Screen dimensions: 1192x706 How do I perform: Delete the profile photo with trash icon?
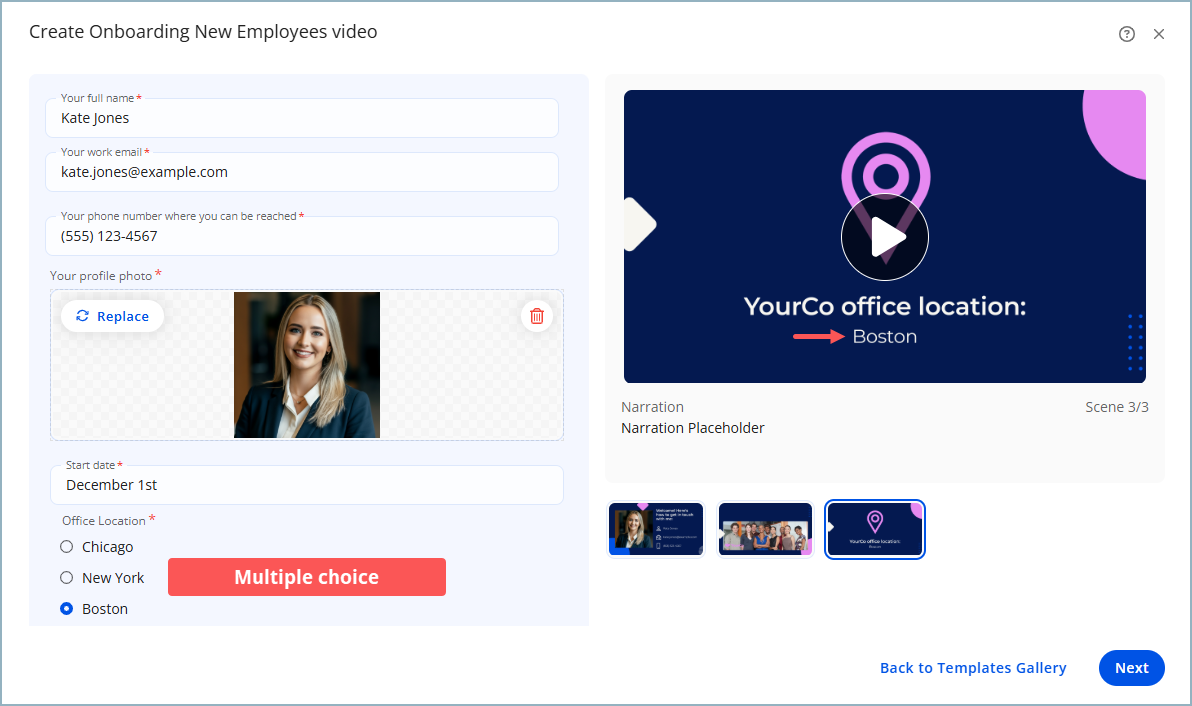pos(537,316)
